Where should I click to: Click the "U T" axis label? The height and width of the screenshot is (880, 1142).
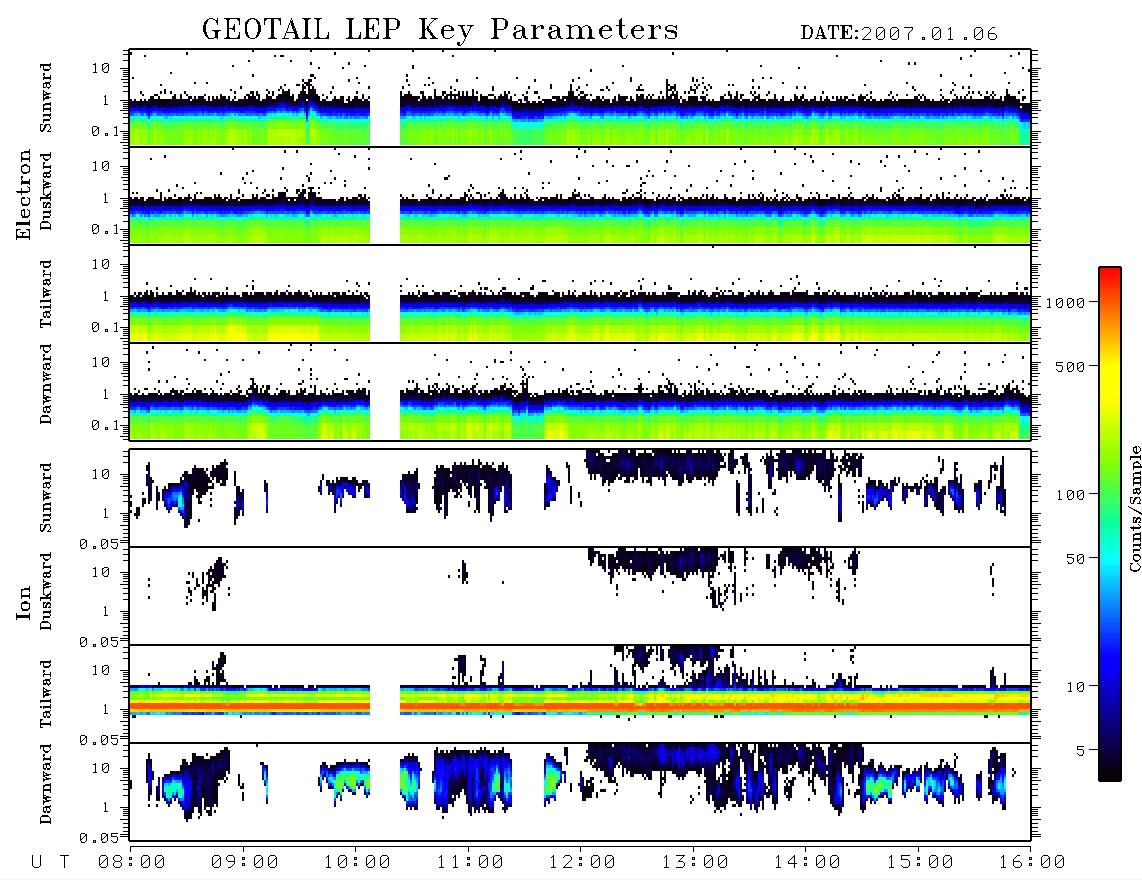point(50,862)
